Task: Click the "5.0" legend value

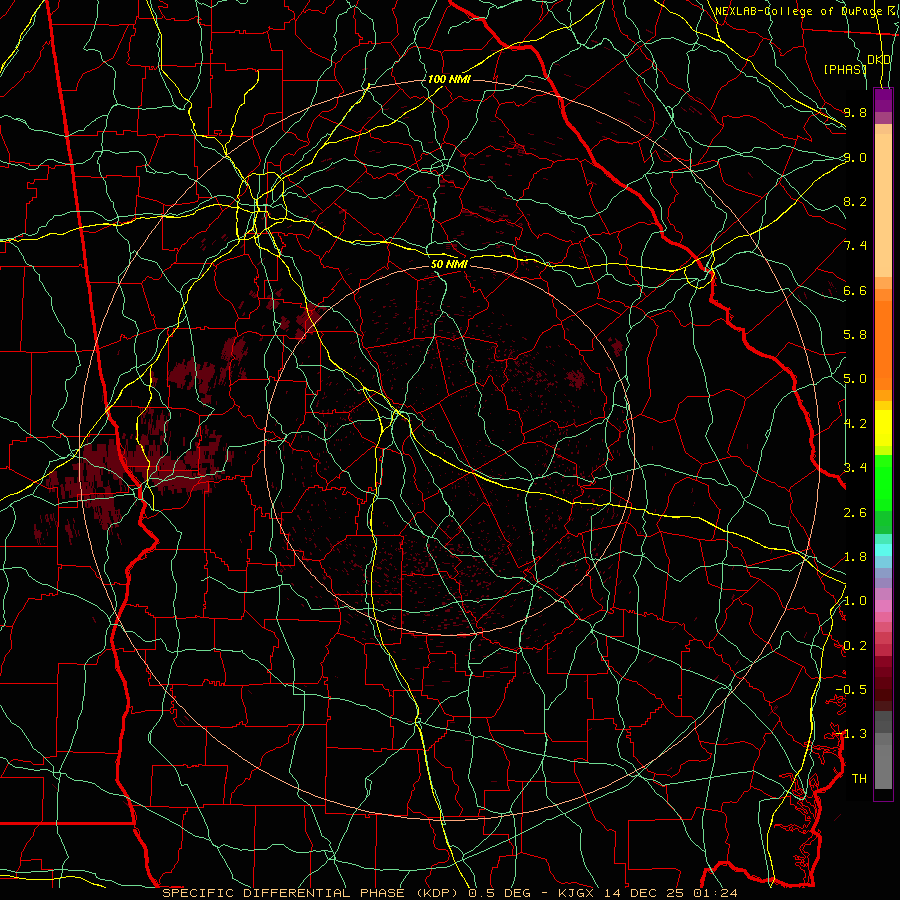Action: (855, 379)
